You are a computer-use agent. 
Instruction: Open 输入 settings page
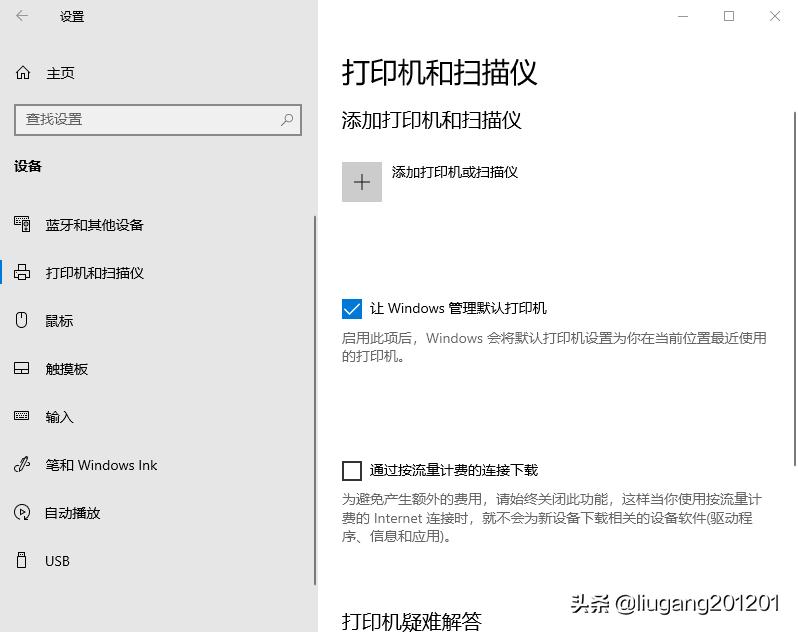(59, 417)
